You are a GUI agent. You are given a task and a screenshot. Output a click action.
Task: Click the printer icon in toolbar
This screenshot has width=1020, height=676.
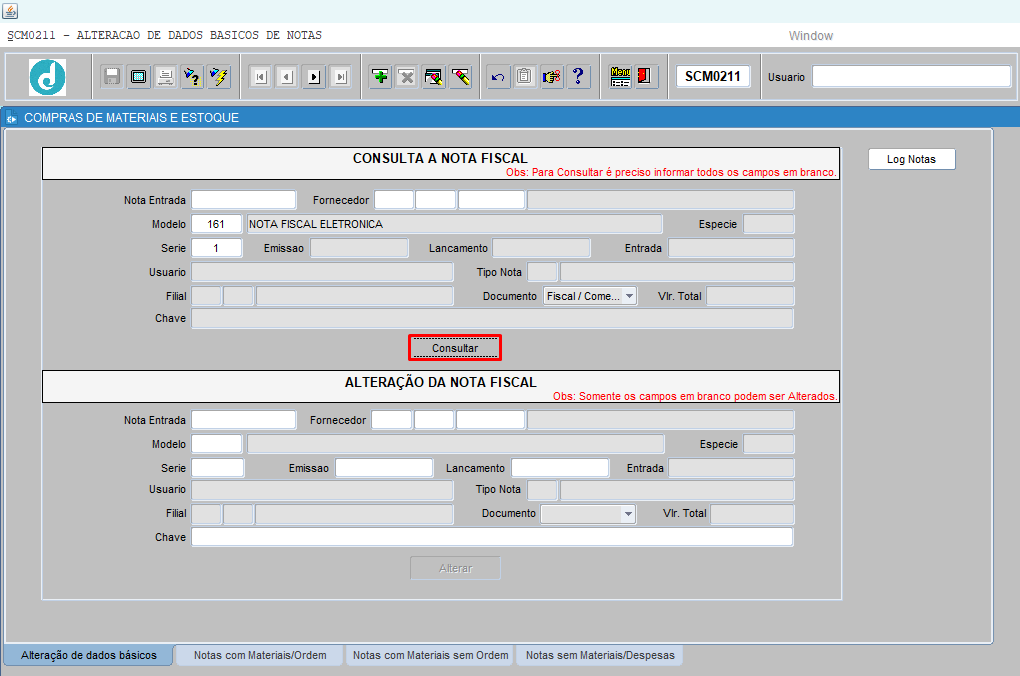coord(166,77)
